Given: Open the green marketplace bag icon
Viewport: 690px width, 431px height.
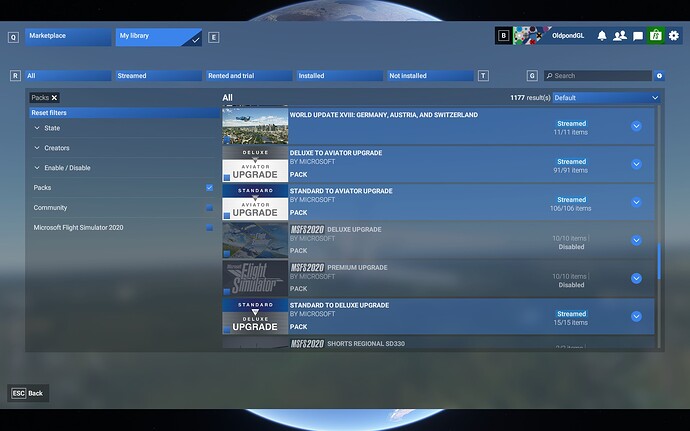Looking at the screenshot, I should pyautogui.click(x=656, y=36).
